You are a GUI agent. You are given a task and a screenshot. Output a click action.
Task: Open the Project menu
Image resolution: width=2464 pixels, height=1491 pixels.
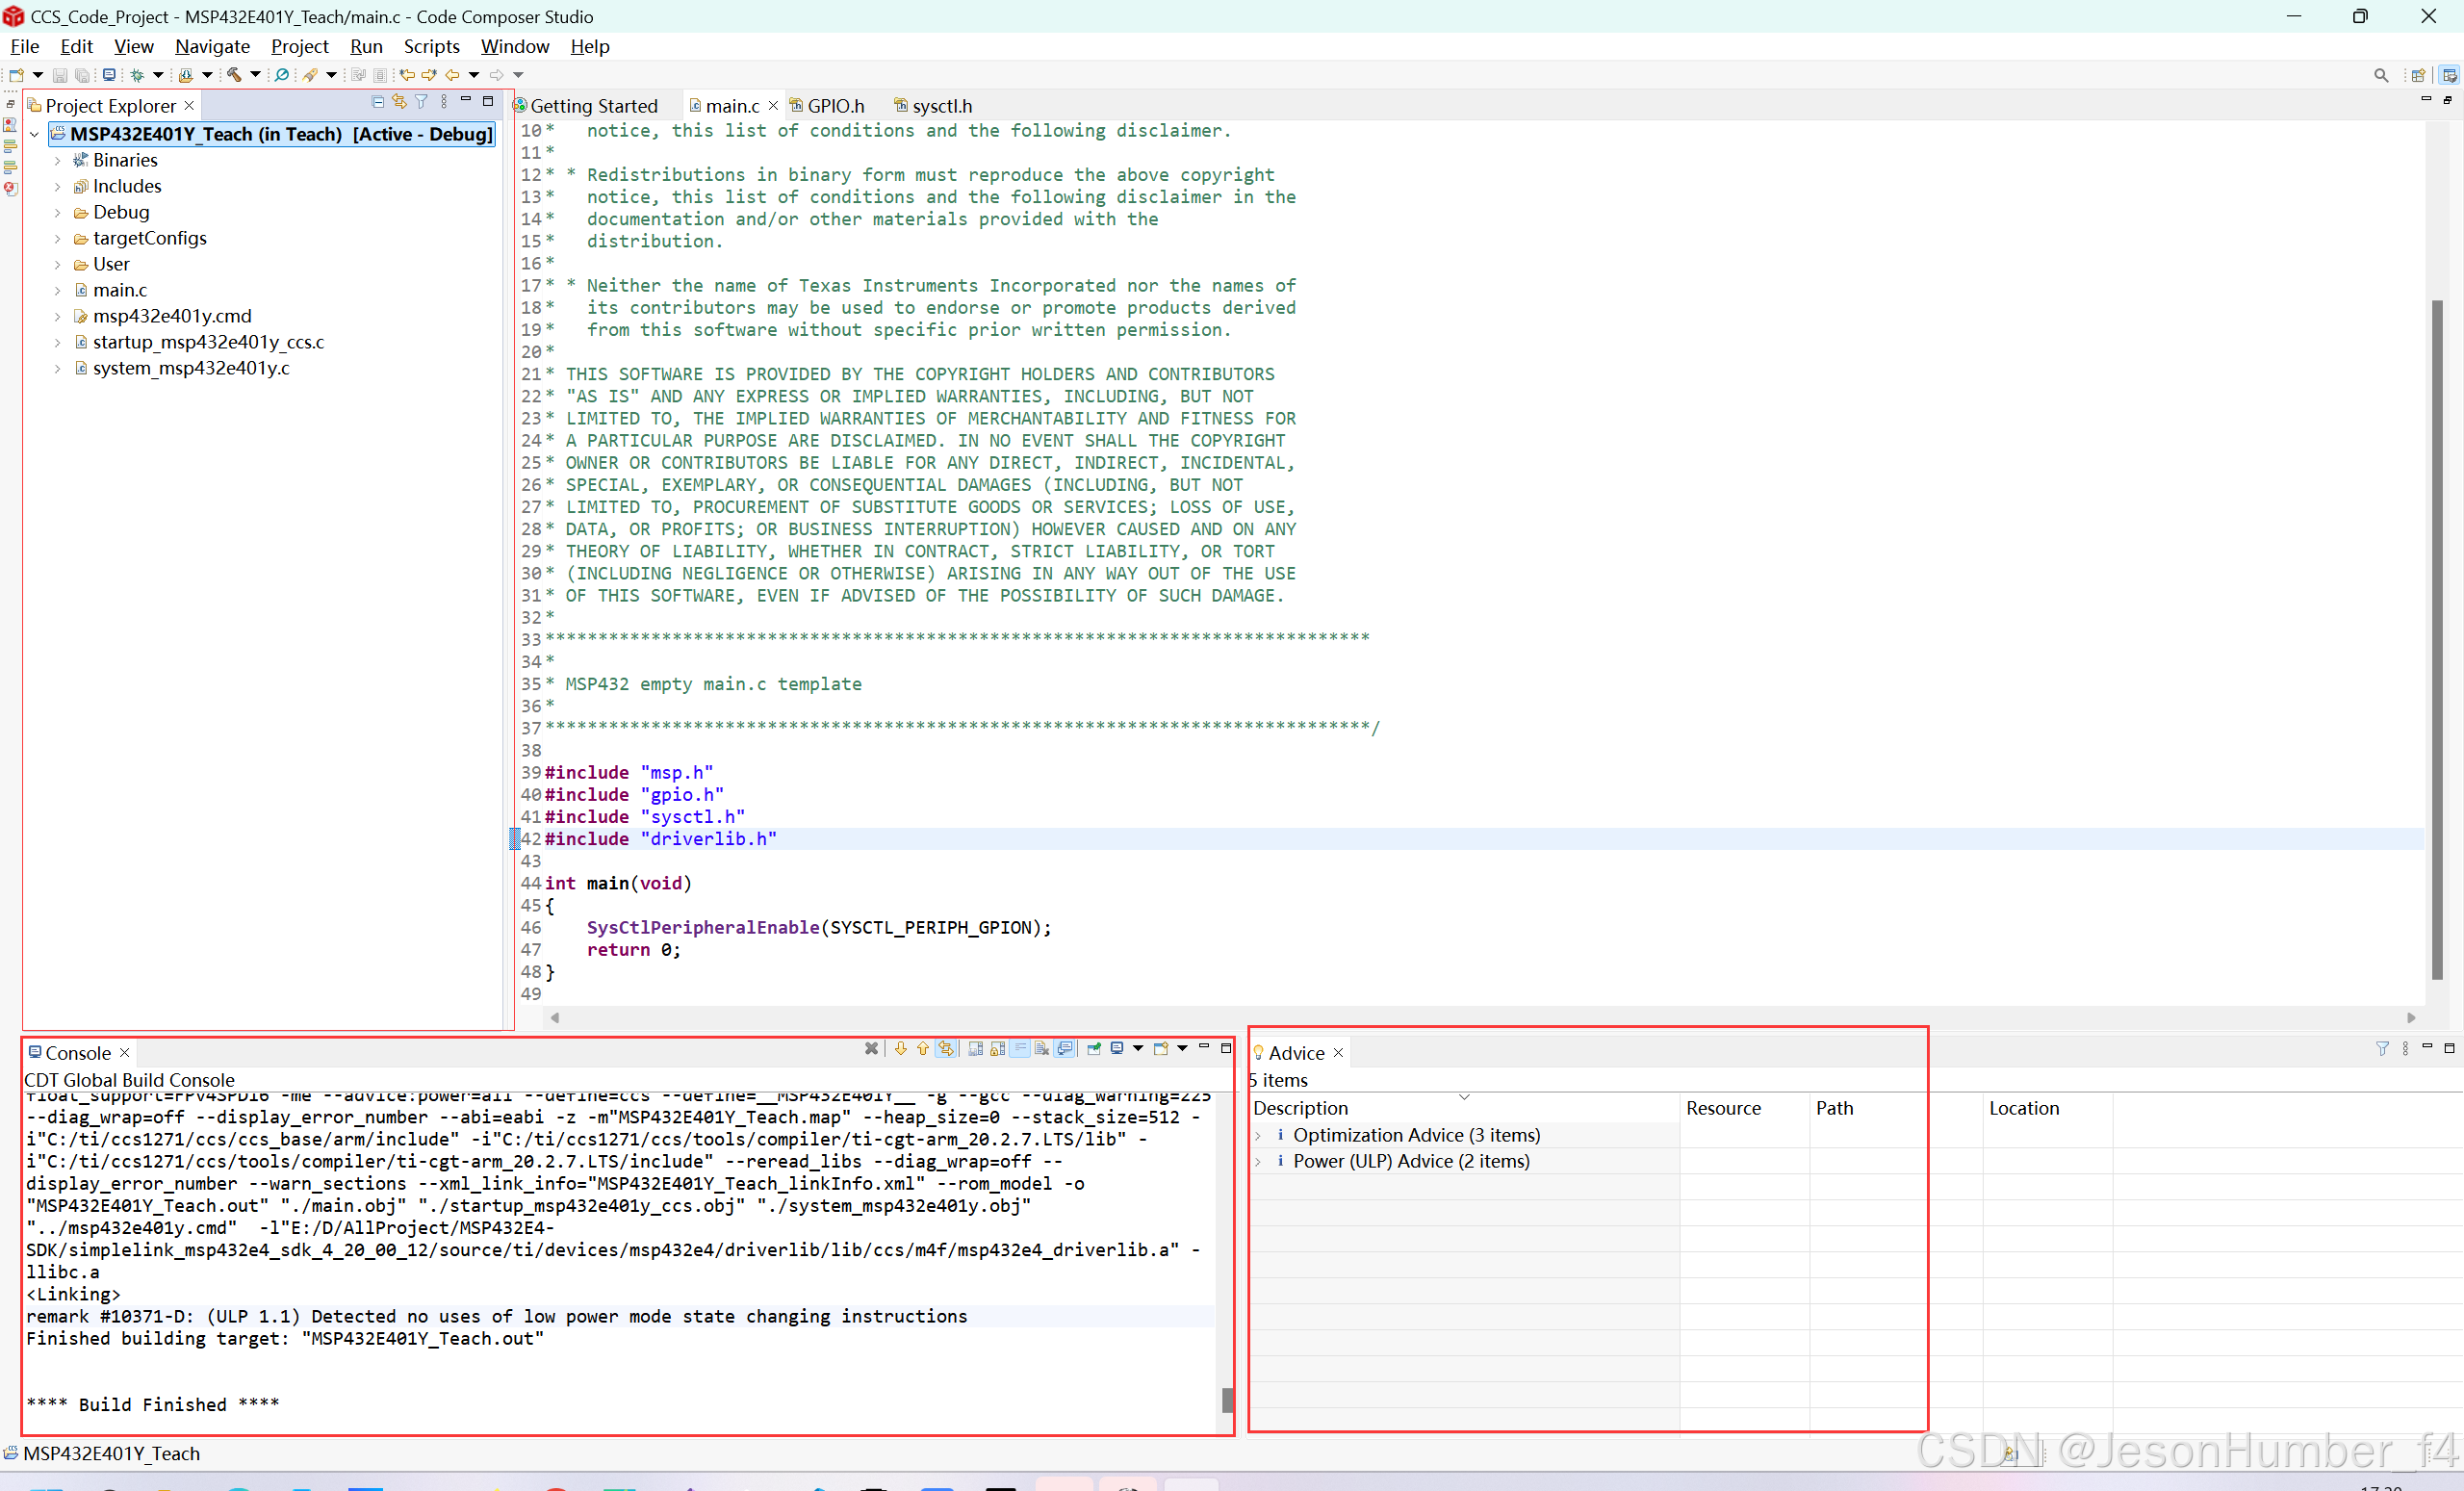point(299,46)
